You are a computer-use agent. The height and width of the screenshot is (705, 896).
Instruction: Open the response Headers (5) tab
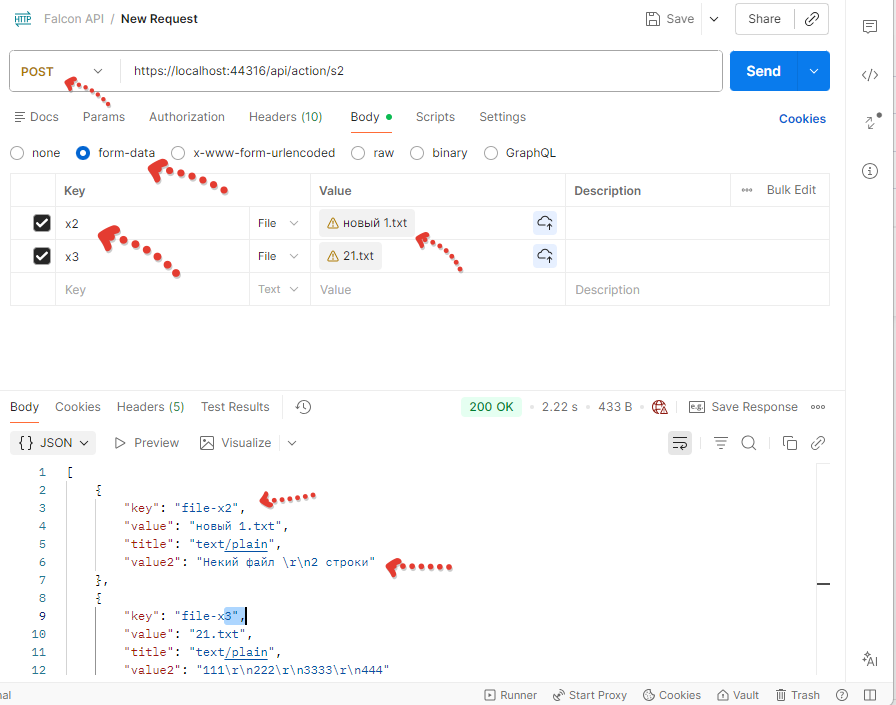point(150,407)
